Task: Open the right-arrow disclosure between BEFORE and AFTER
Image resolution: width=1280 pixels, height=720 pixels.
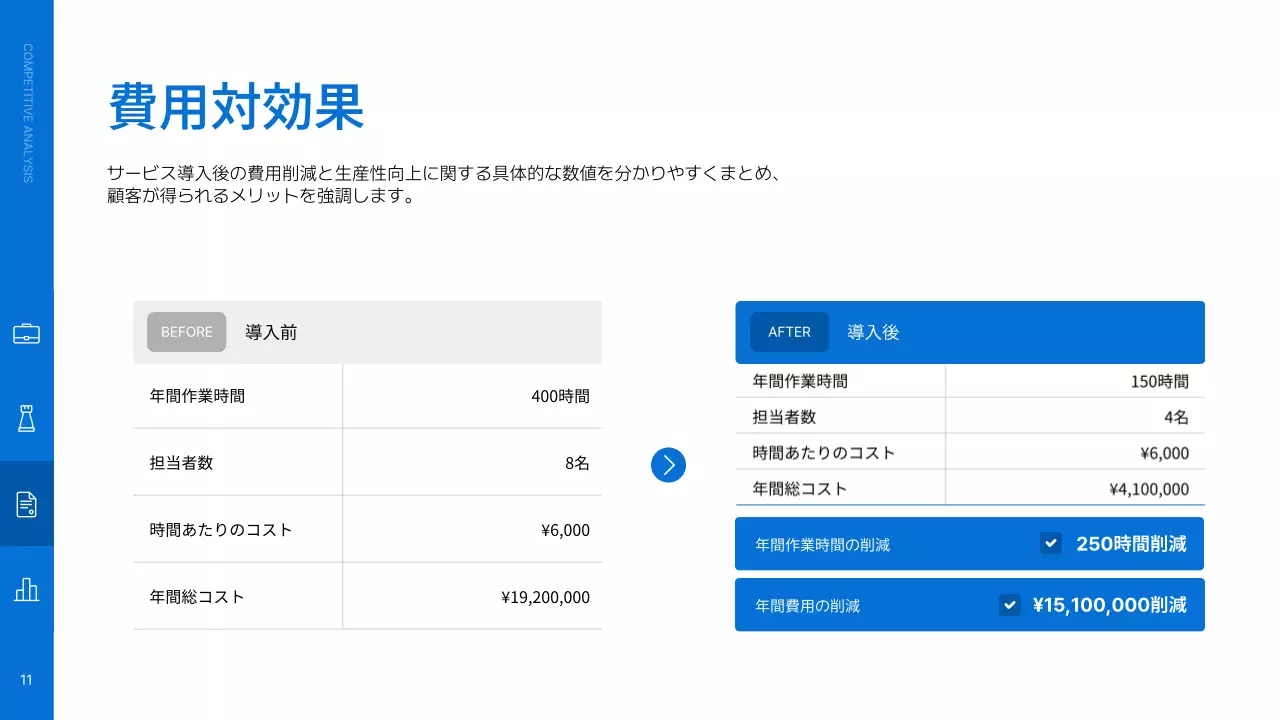Action: click(668, 465)
